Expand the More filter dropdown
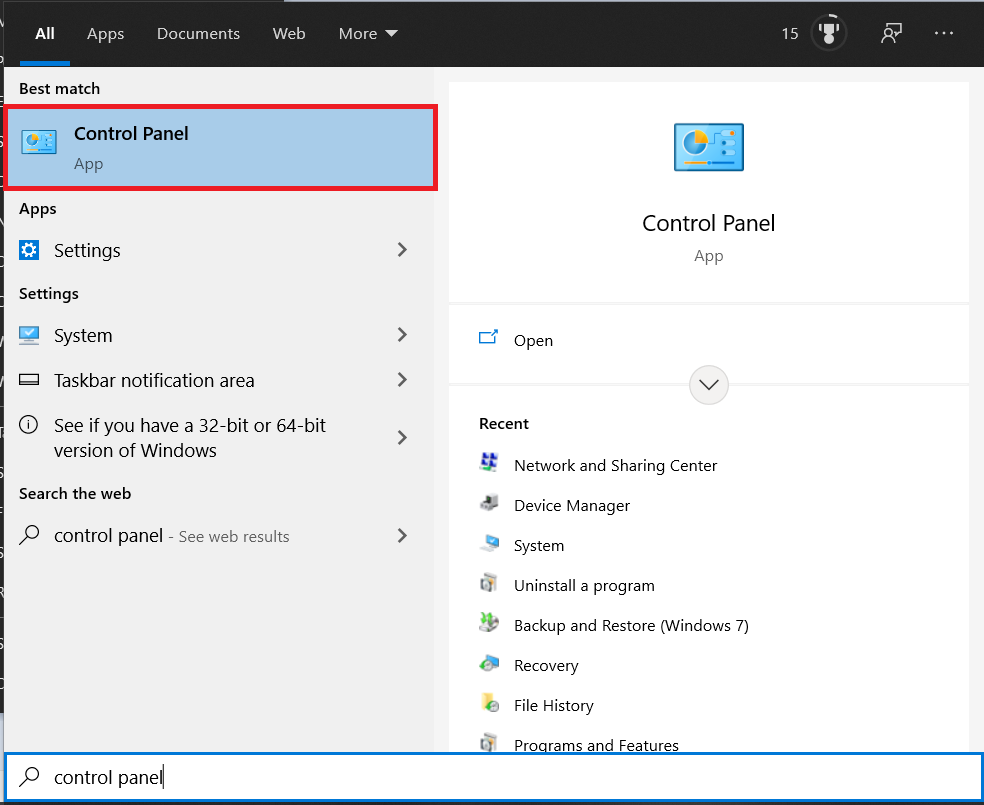The height and width of the screenshot is (805, 984). [368, 33]
